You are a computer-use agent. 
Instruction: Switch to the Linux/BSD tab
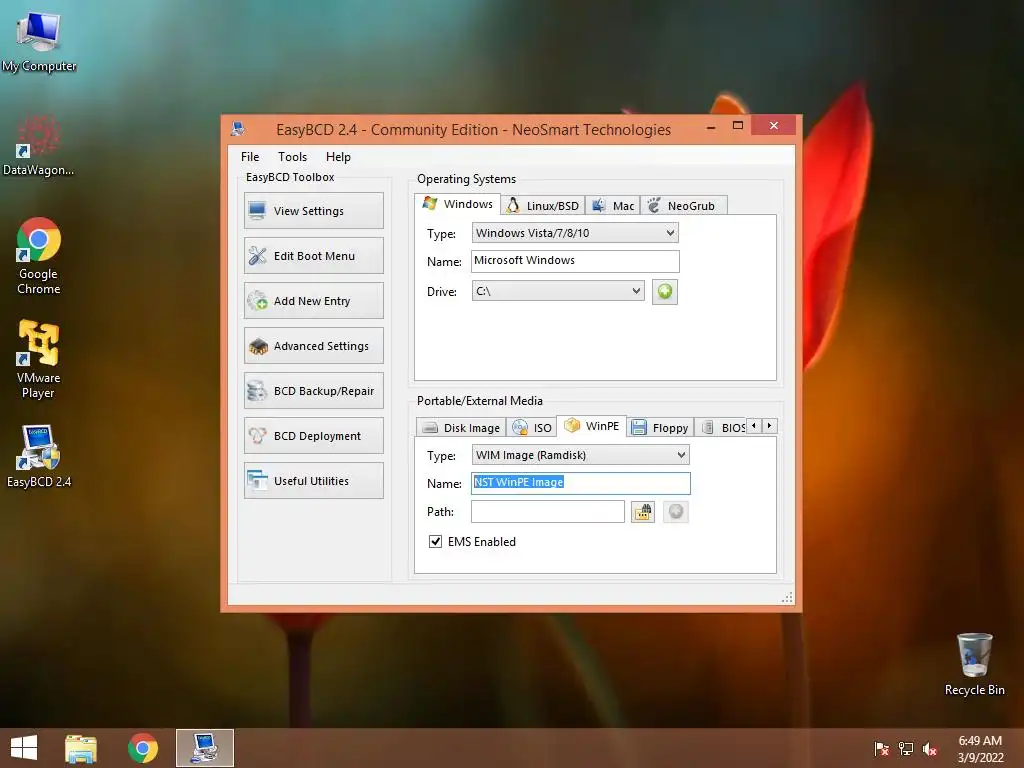(543, 206)
